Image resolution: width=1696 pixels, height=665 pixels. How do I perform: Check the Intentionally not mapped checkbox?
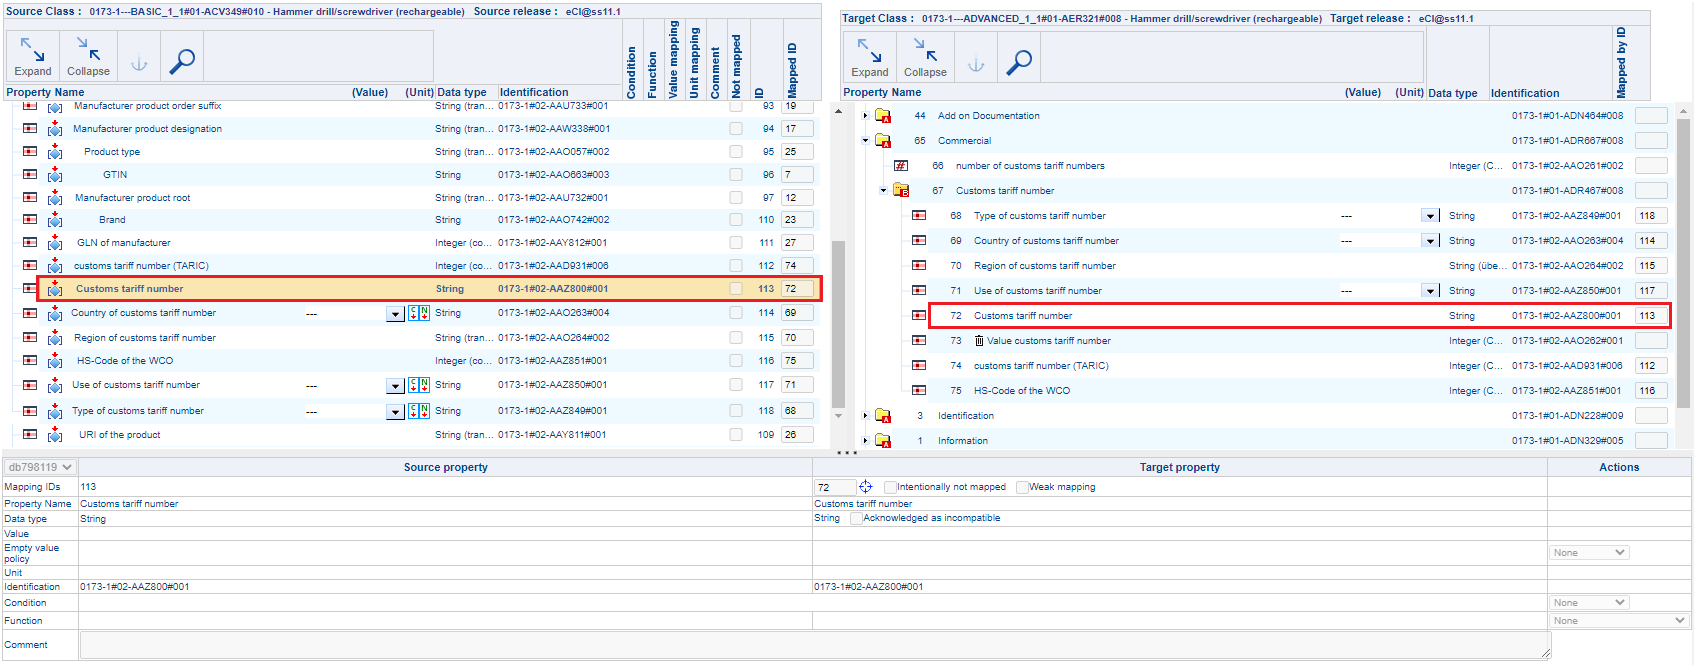[x=890, y=487]
